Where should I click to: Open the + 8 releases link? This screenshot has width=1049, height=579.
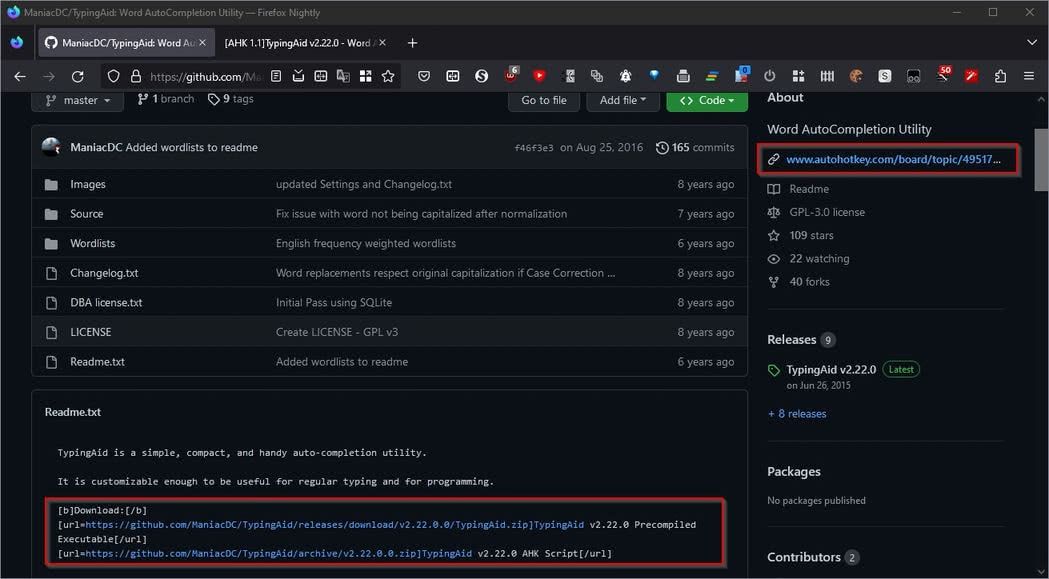click(x=797, y=413)
